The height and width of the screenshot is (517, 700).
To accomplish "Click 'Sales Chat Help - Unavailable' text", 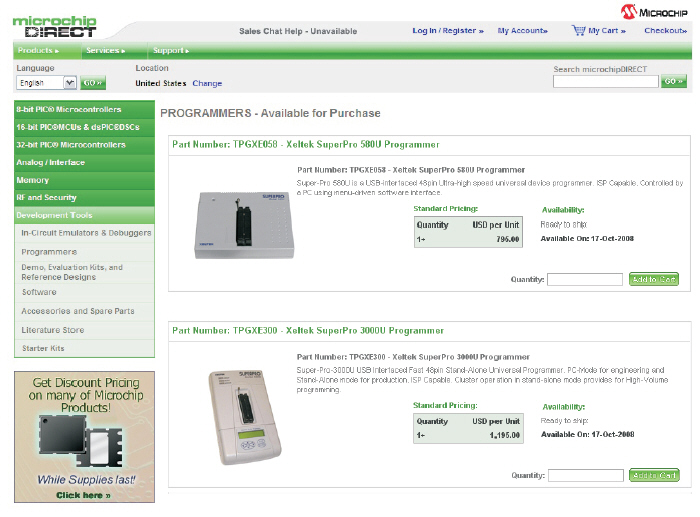I will (x=298, y=31).
